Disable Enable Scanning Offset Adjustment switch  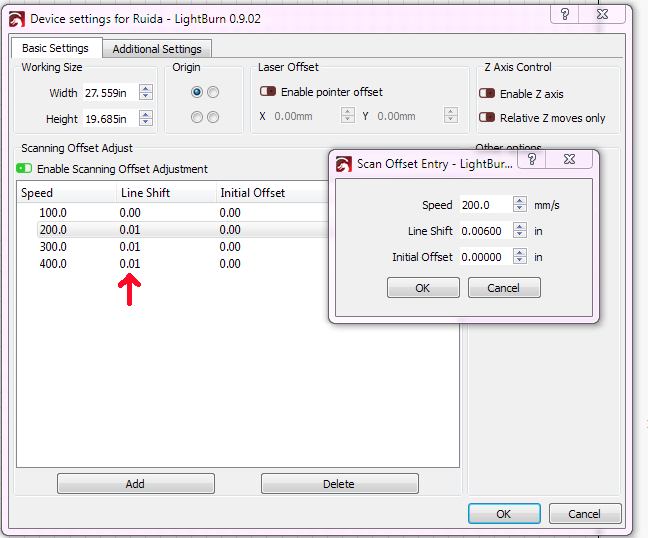(24, 168)
